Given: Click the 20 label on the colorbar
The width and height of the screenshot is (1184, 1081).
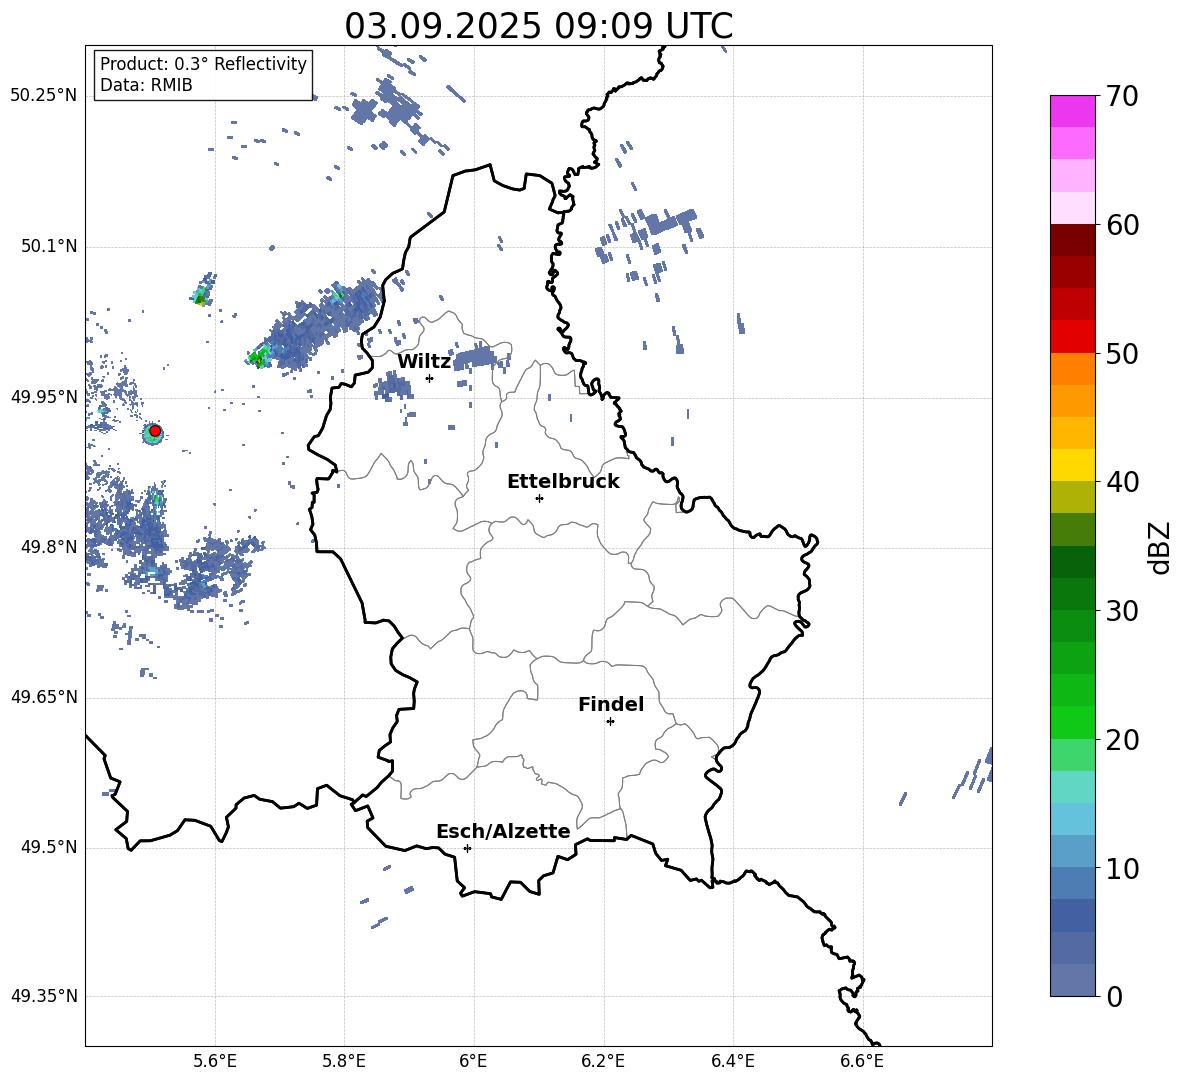Looking at the screenshot, I should coord(1122,740).
